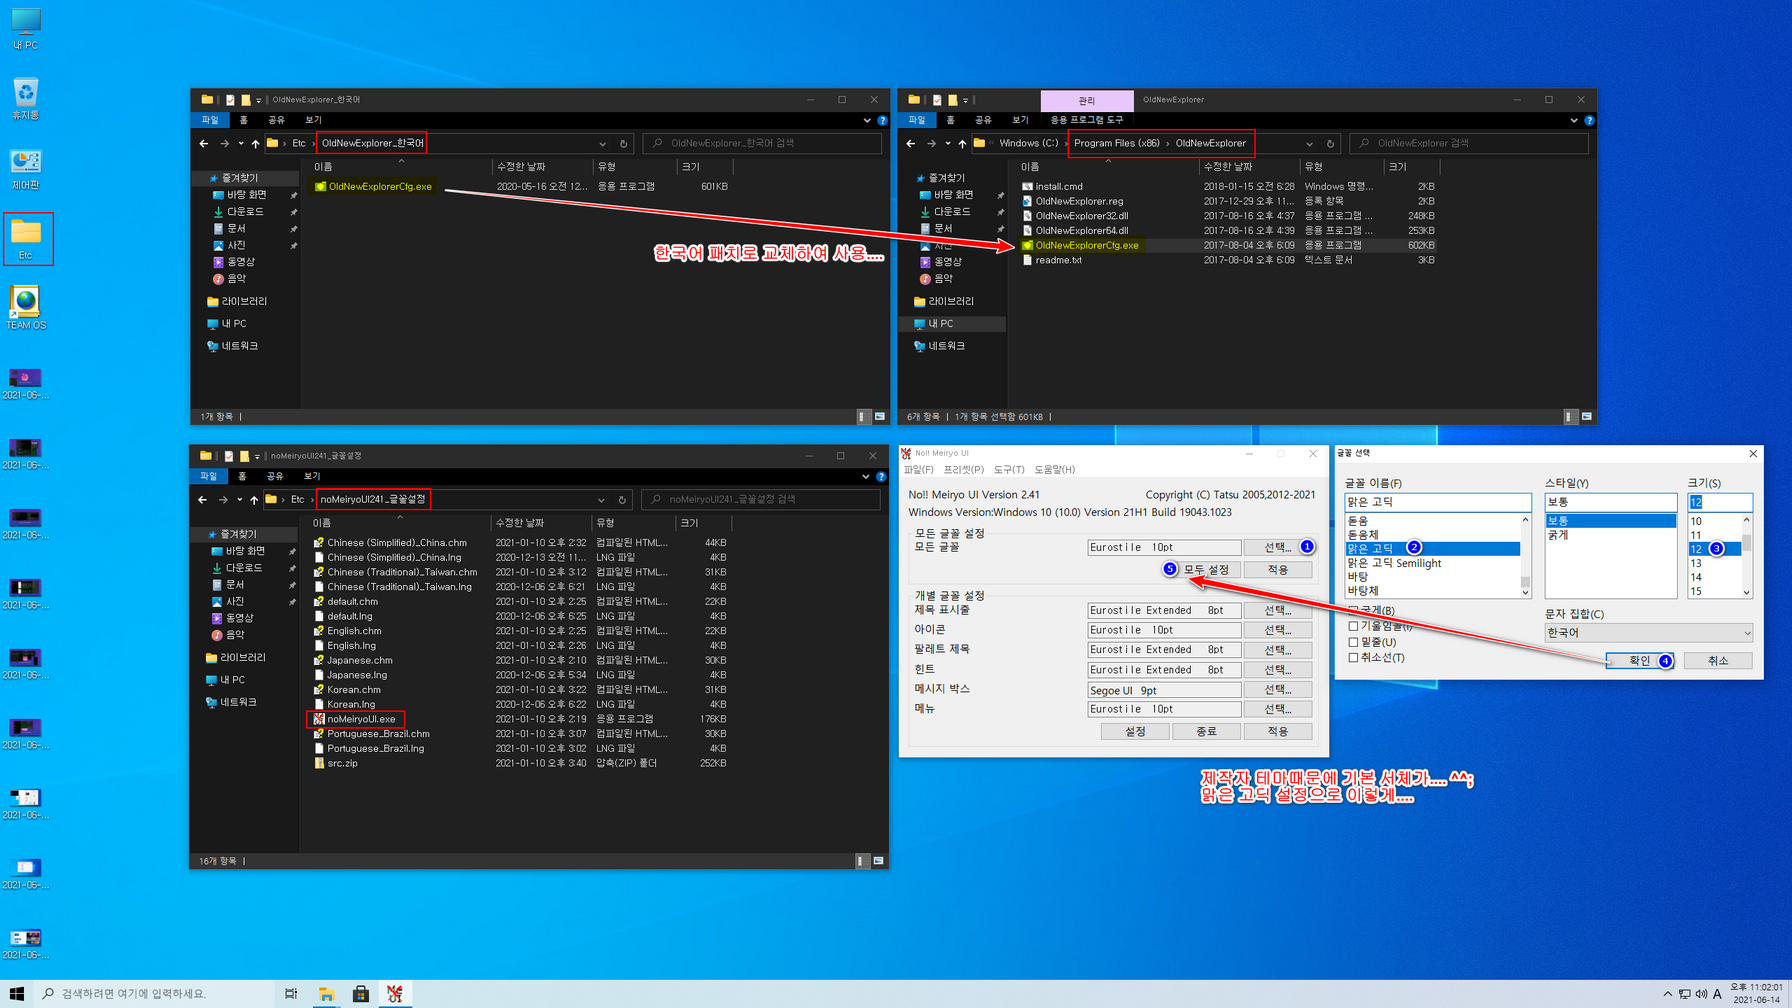Select size 14 in the size list
The height and width of the screenshot is (1008, 1792).
click(x=1696, y=577)
